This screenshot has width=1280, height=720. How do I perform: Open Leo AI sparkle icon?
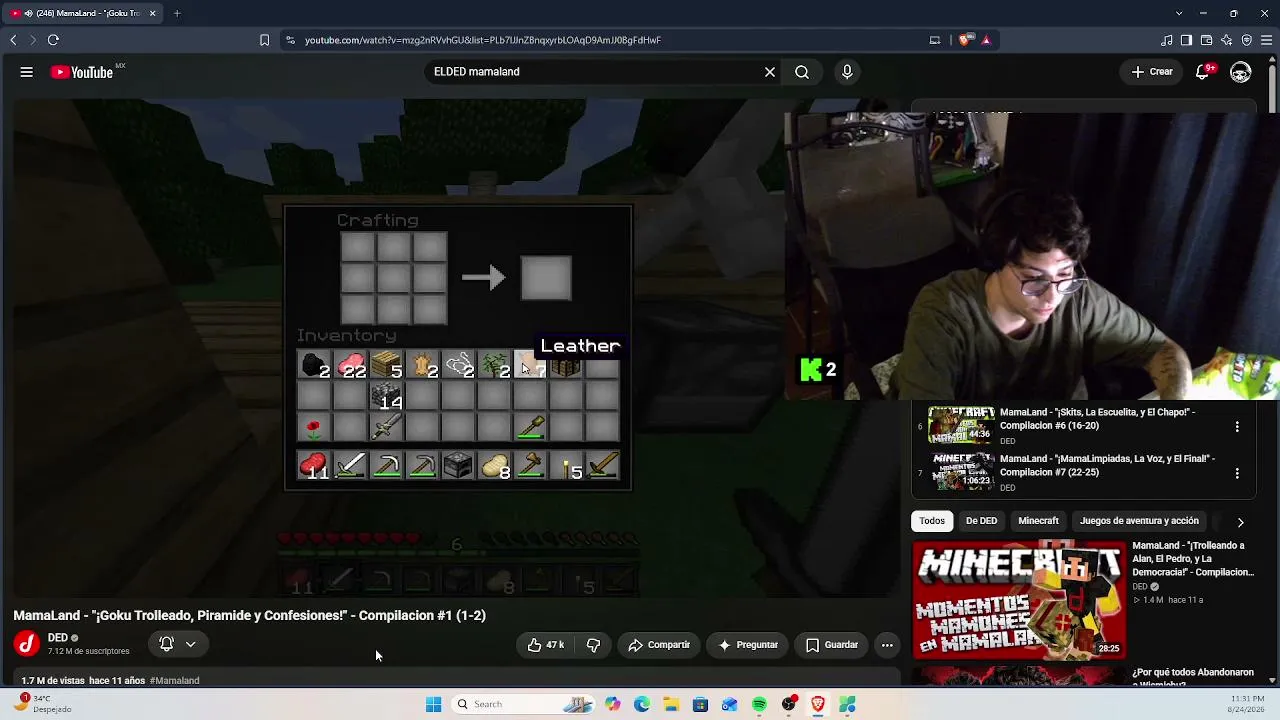pos(1226,40)
